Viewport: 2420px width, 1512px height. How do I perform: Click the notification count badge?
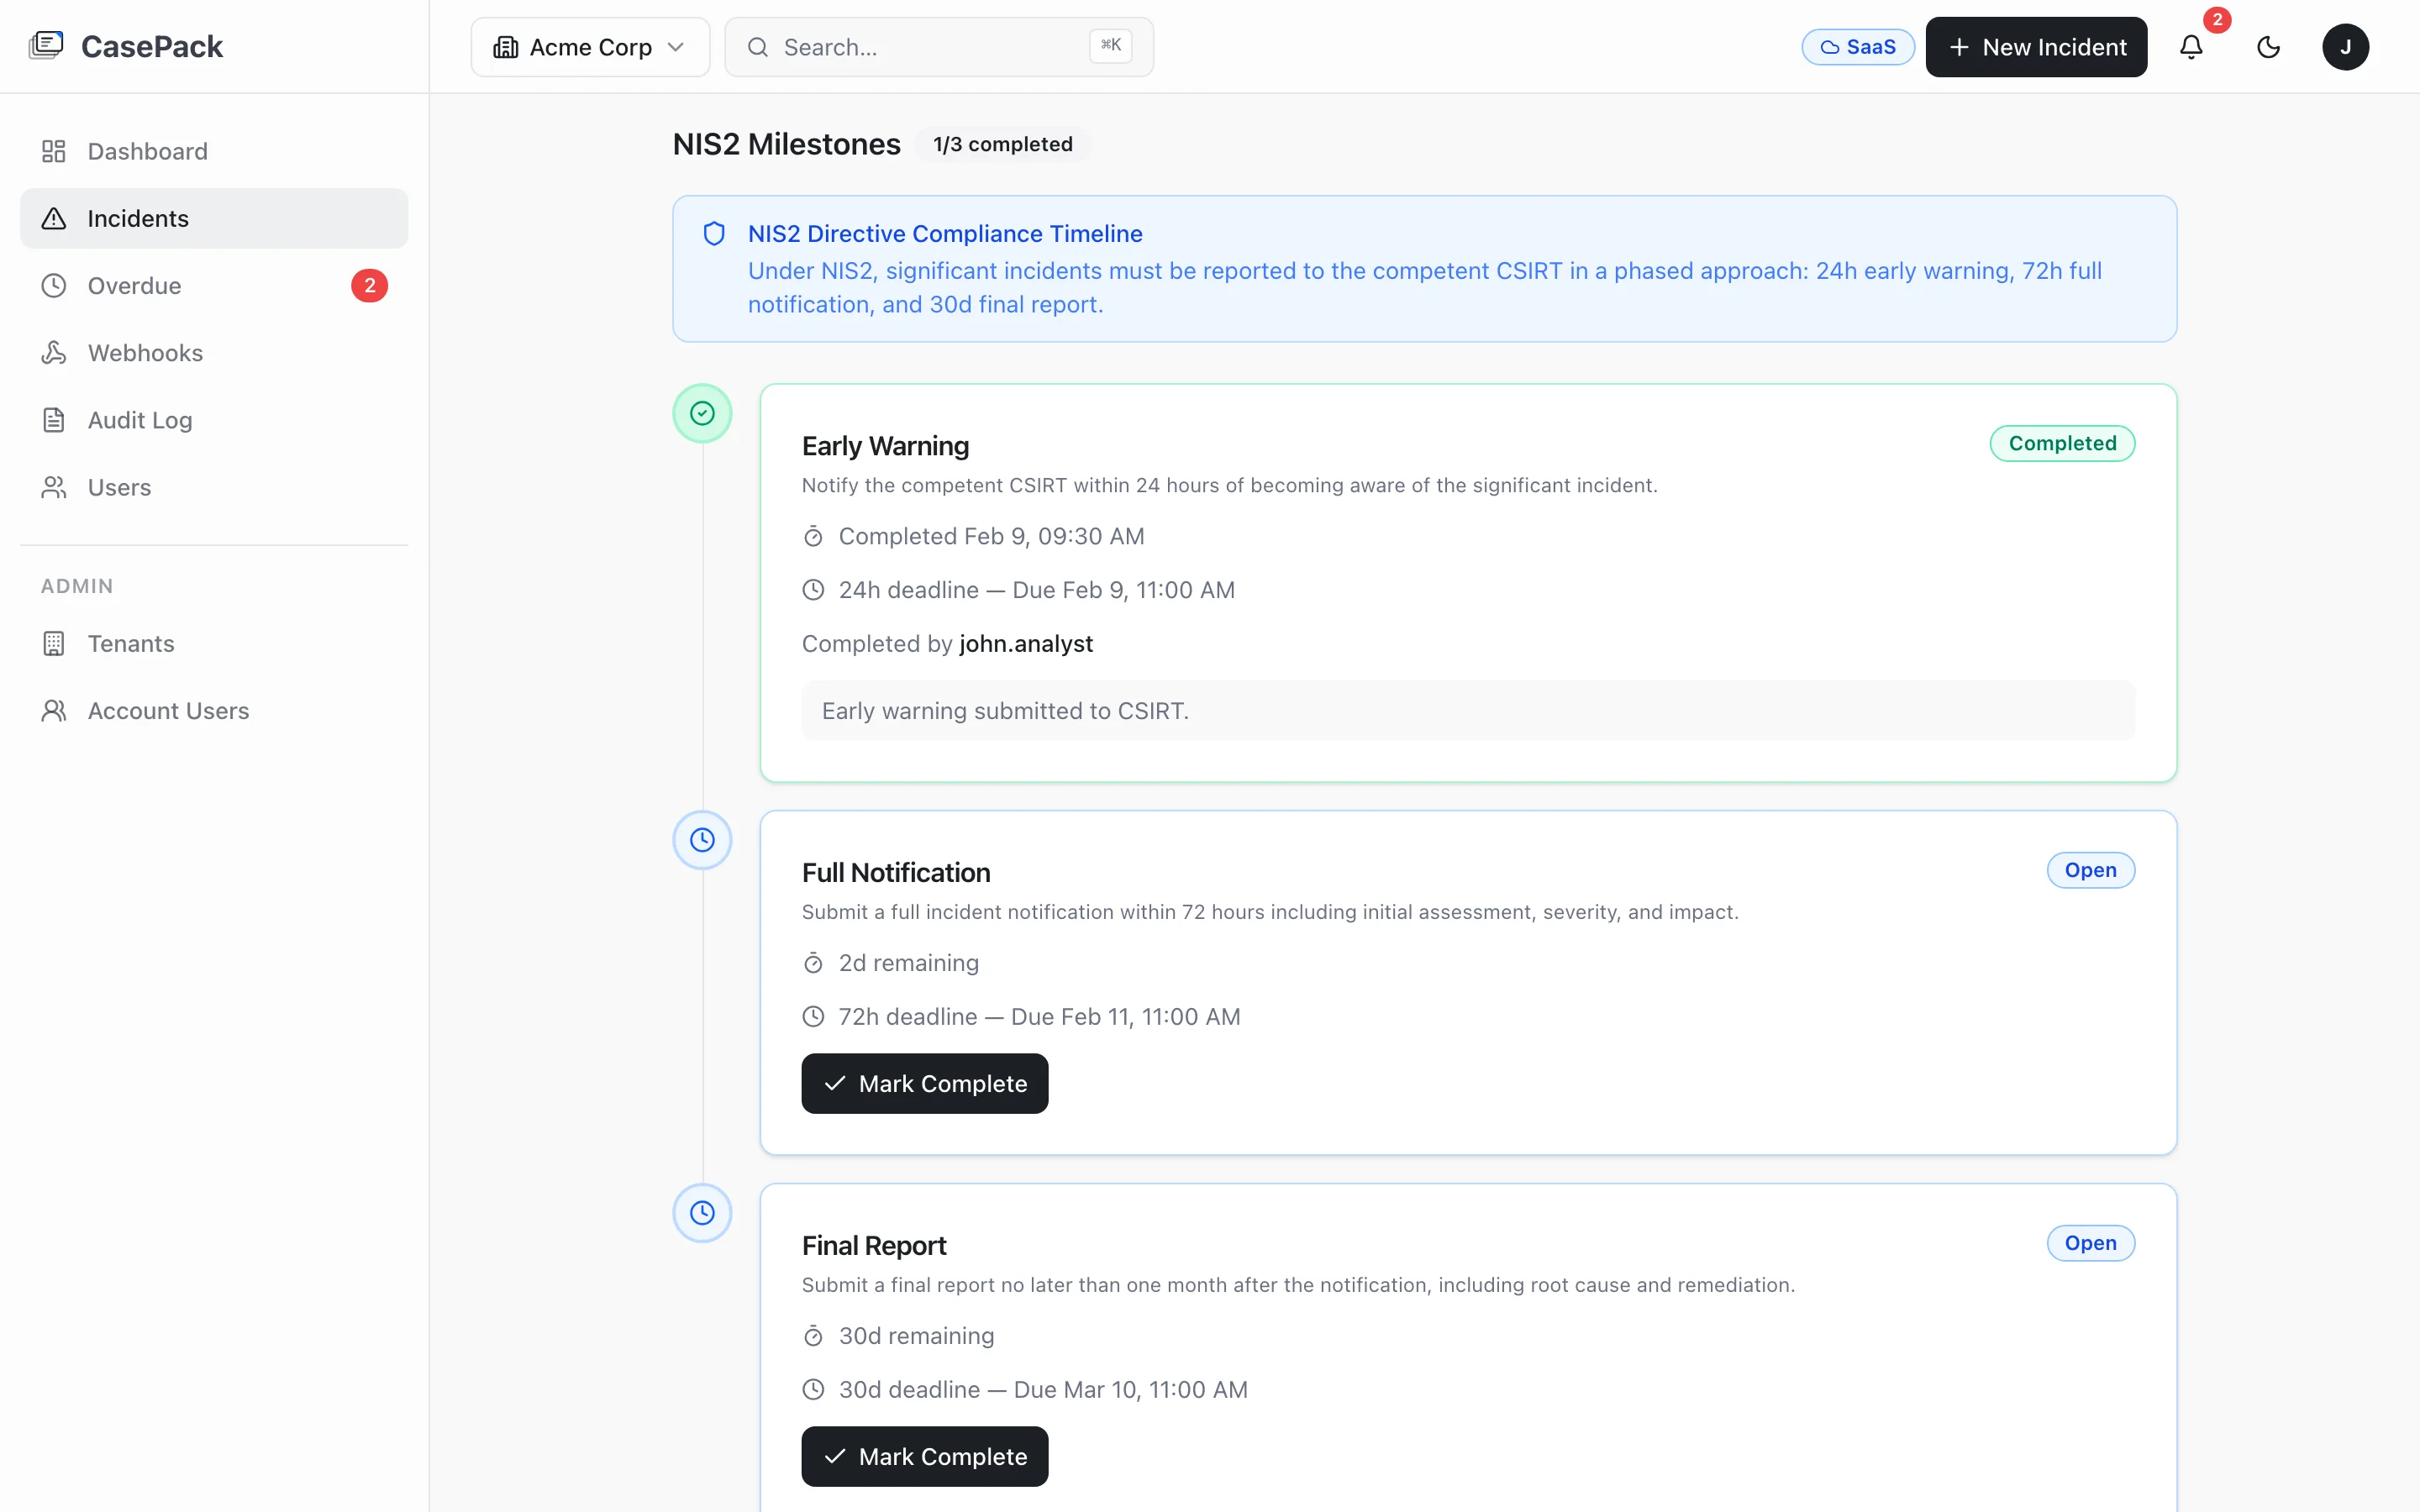point(2217,20)
